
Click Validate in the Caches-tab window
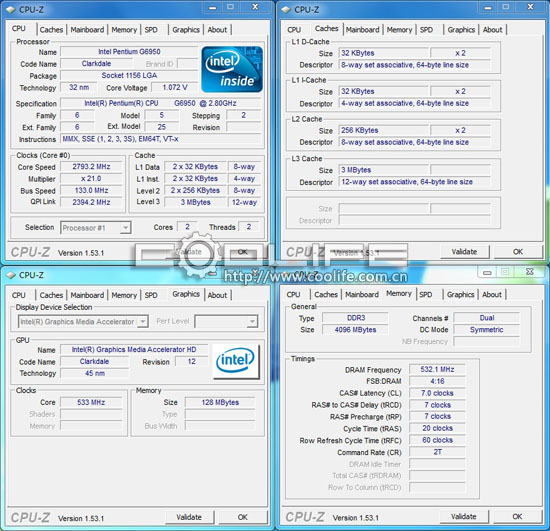[x=464, y=252]
